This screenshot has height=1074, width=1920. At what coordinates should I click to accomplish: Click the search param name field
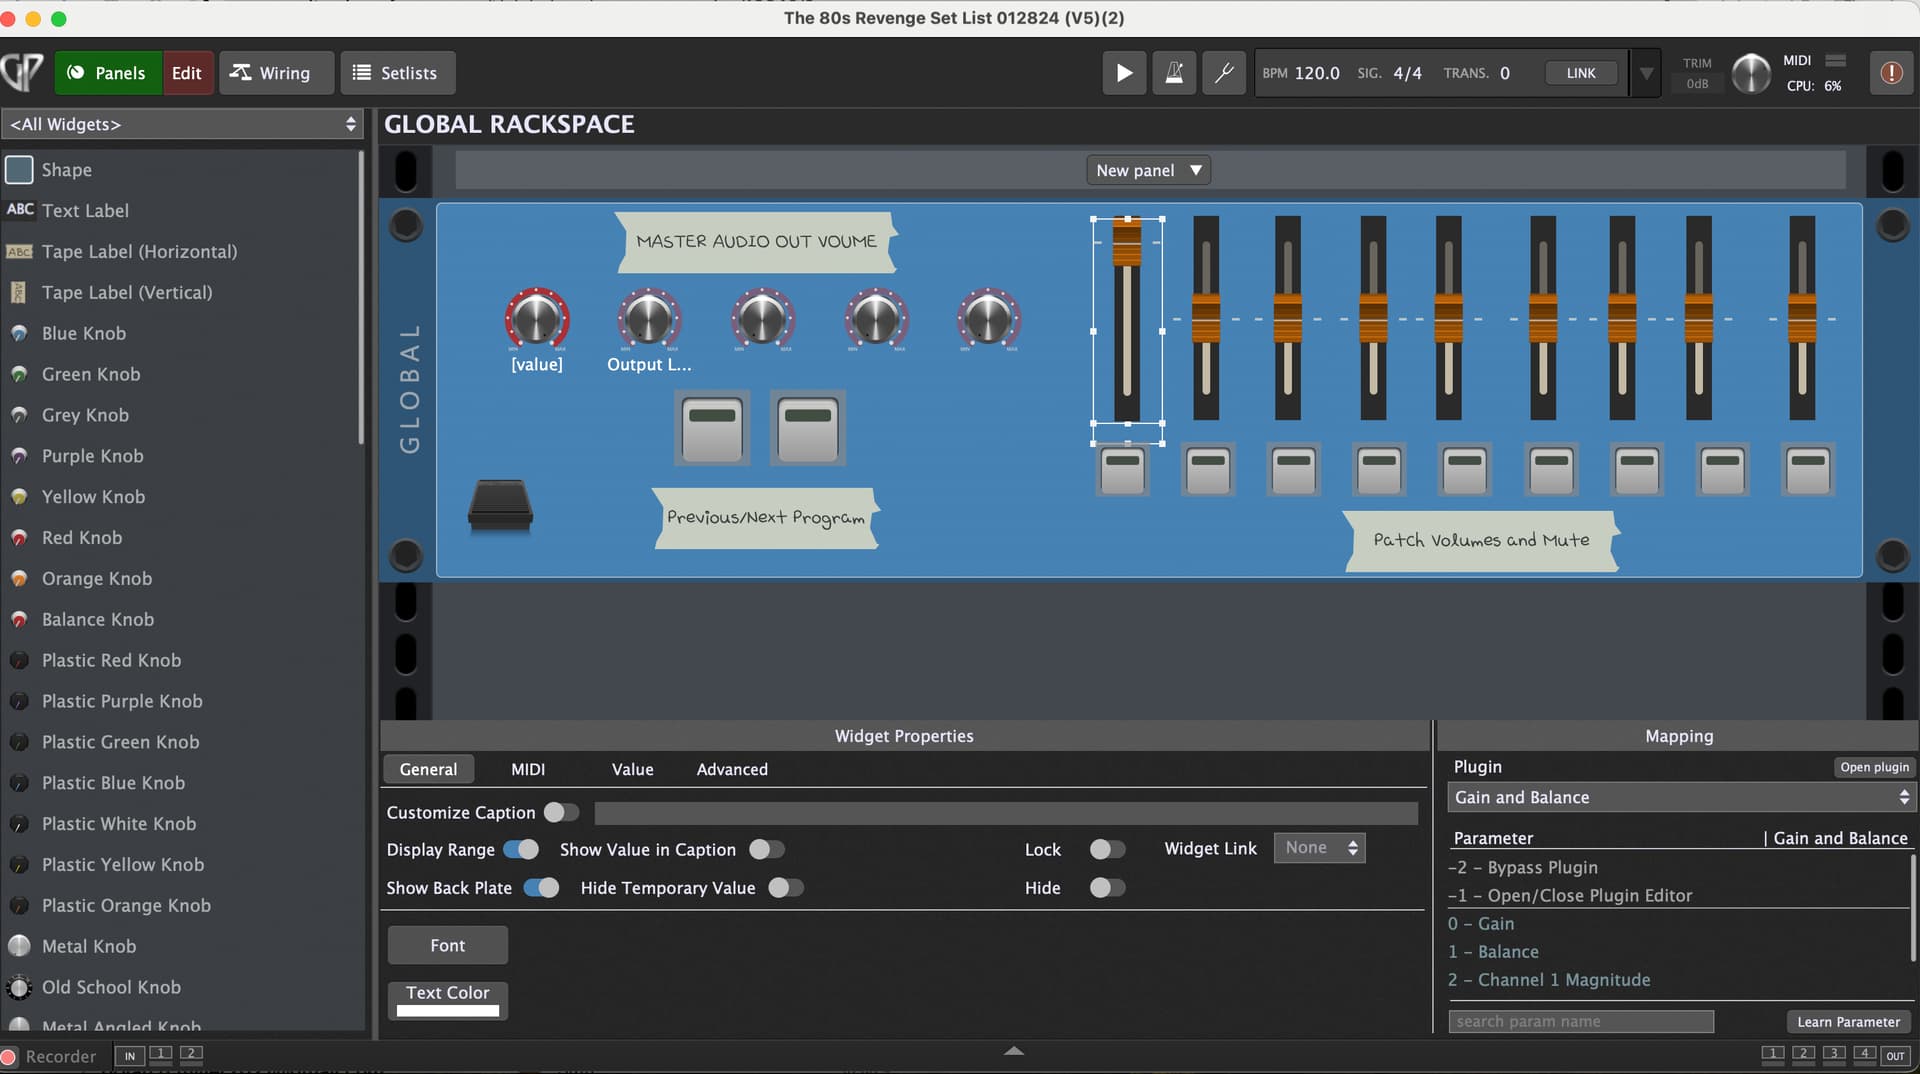click(x=1580, y=1021)
